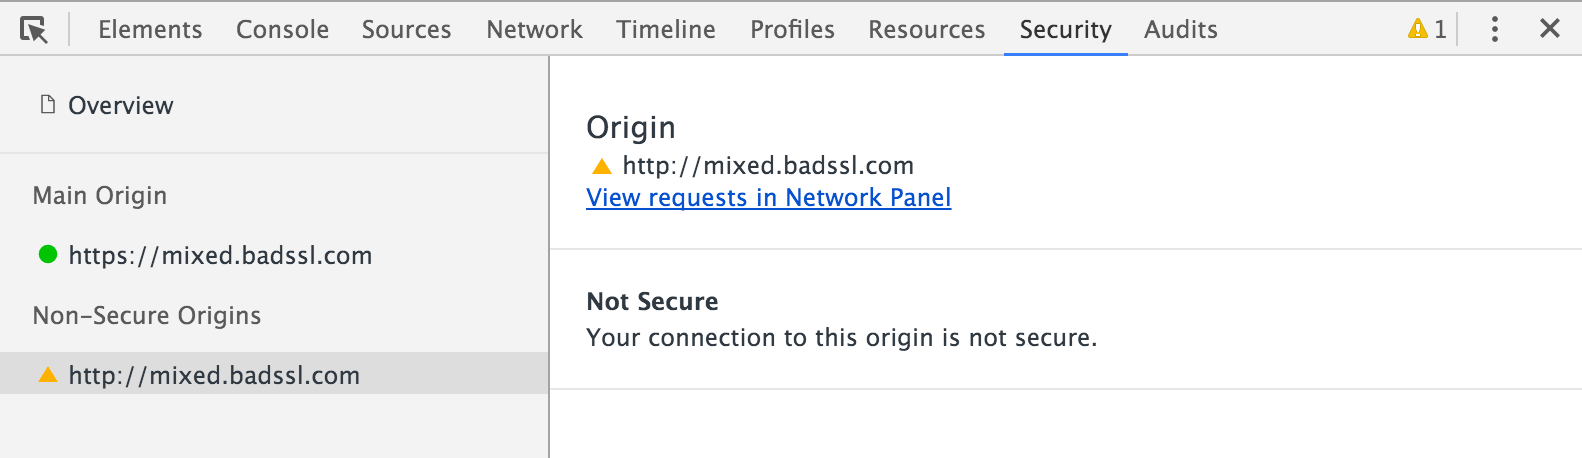Screen dimensions: 1582x458
Task: Open the security Overview item
Action: (x=120, y=106)
